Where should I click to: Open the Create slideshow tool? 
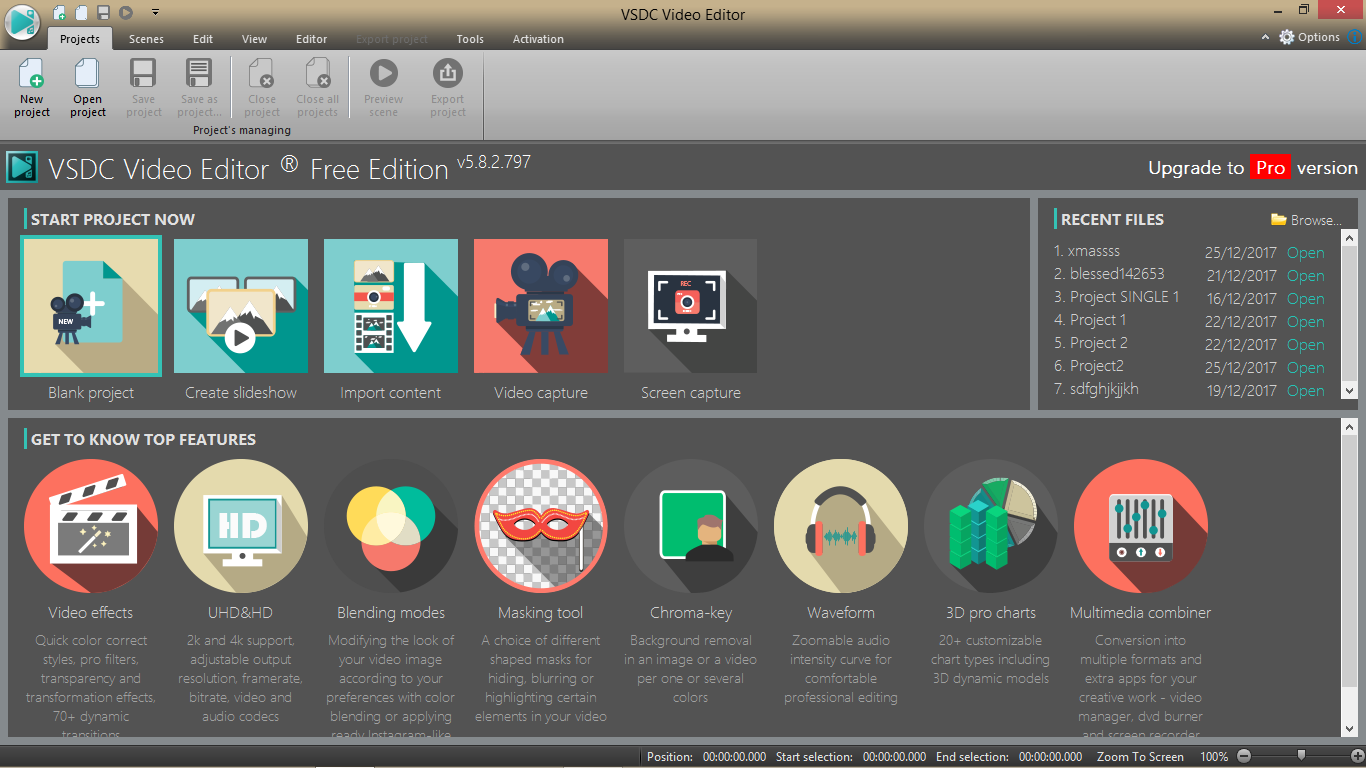(240, 306)
